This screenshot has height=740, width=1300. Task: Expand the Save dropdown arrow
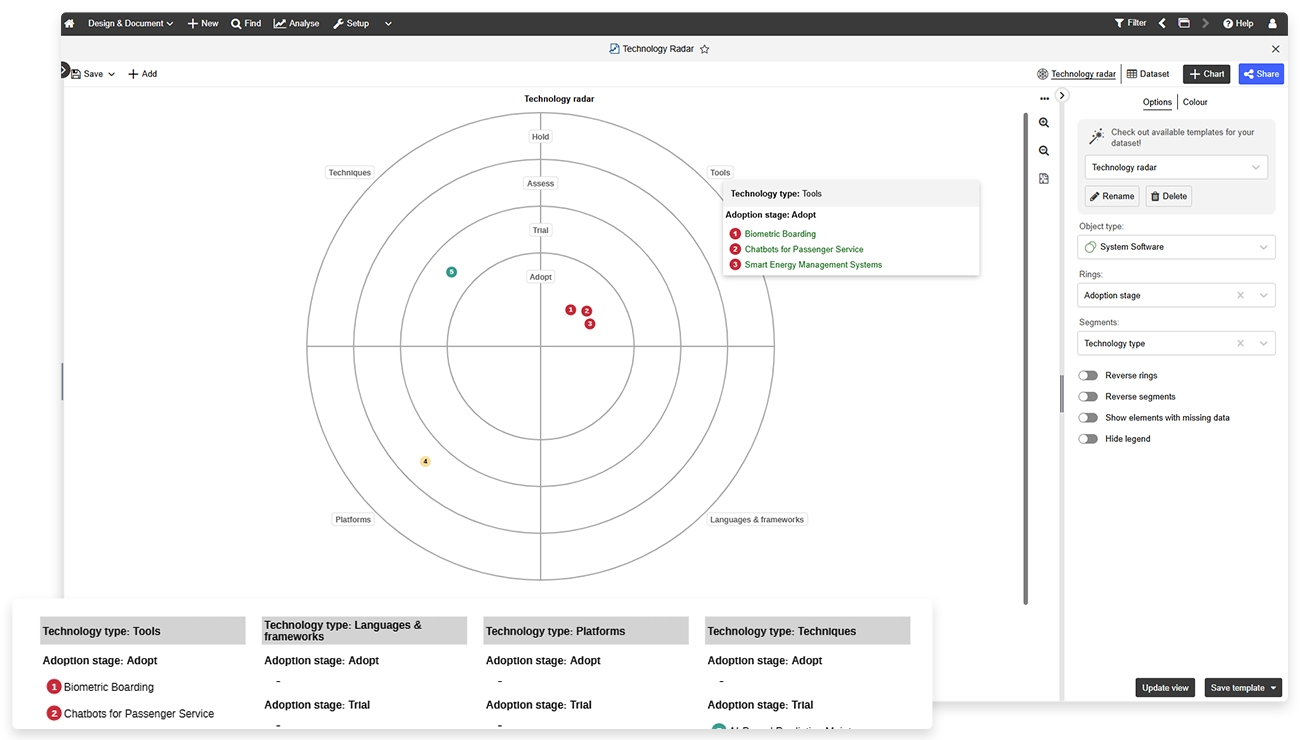(112, 74)
